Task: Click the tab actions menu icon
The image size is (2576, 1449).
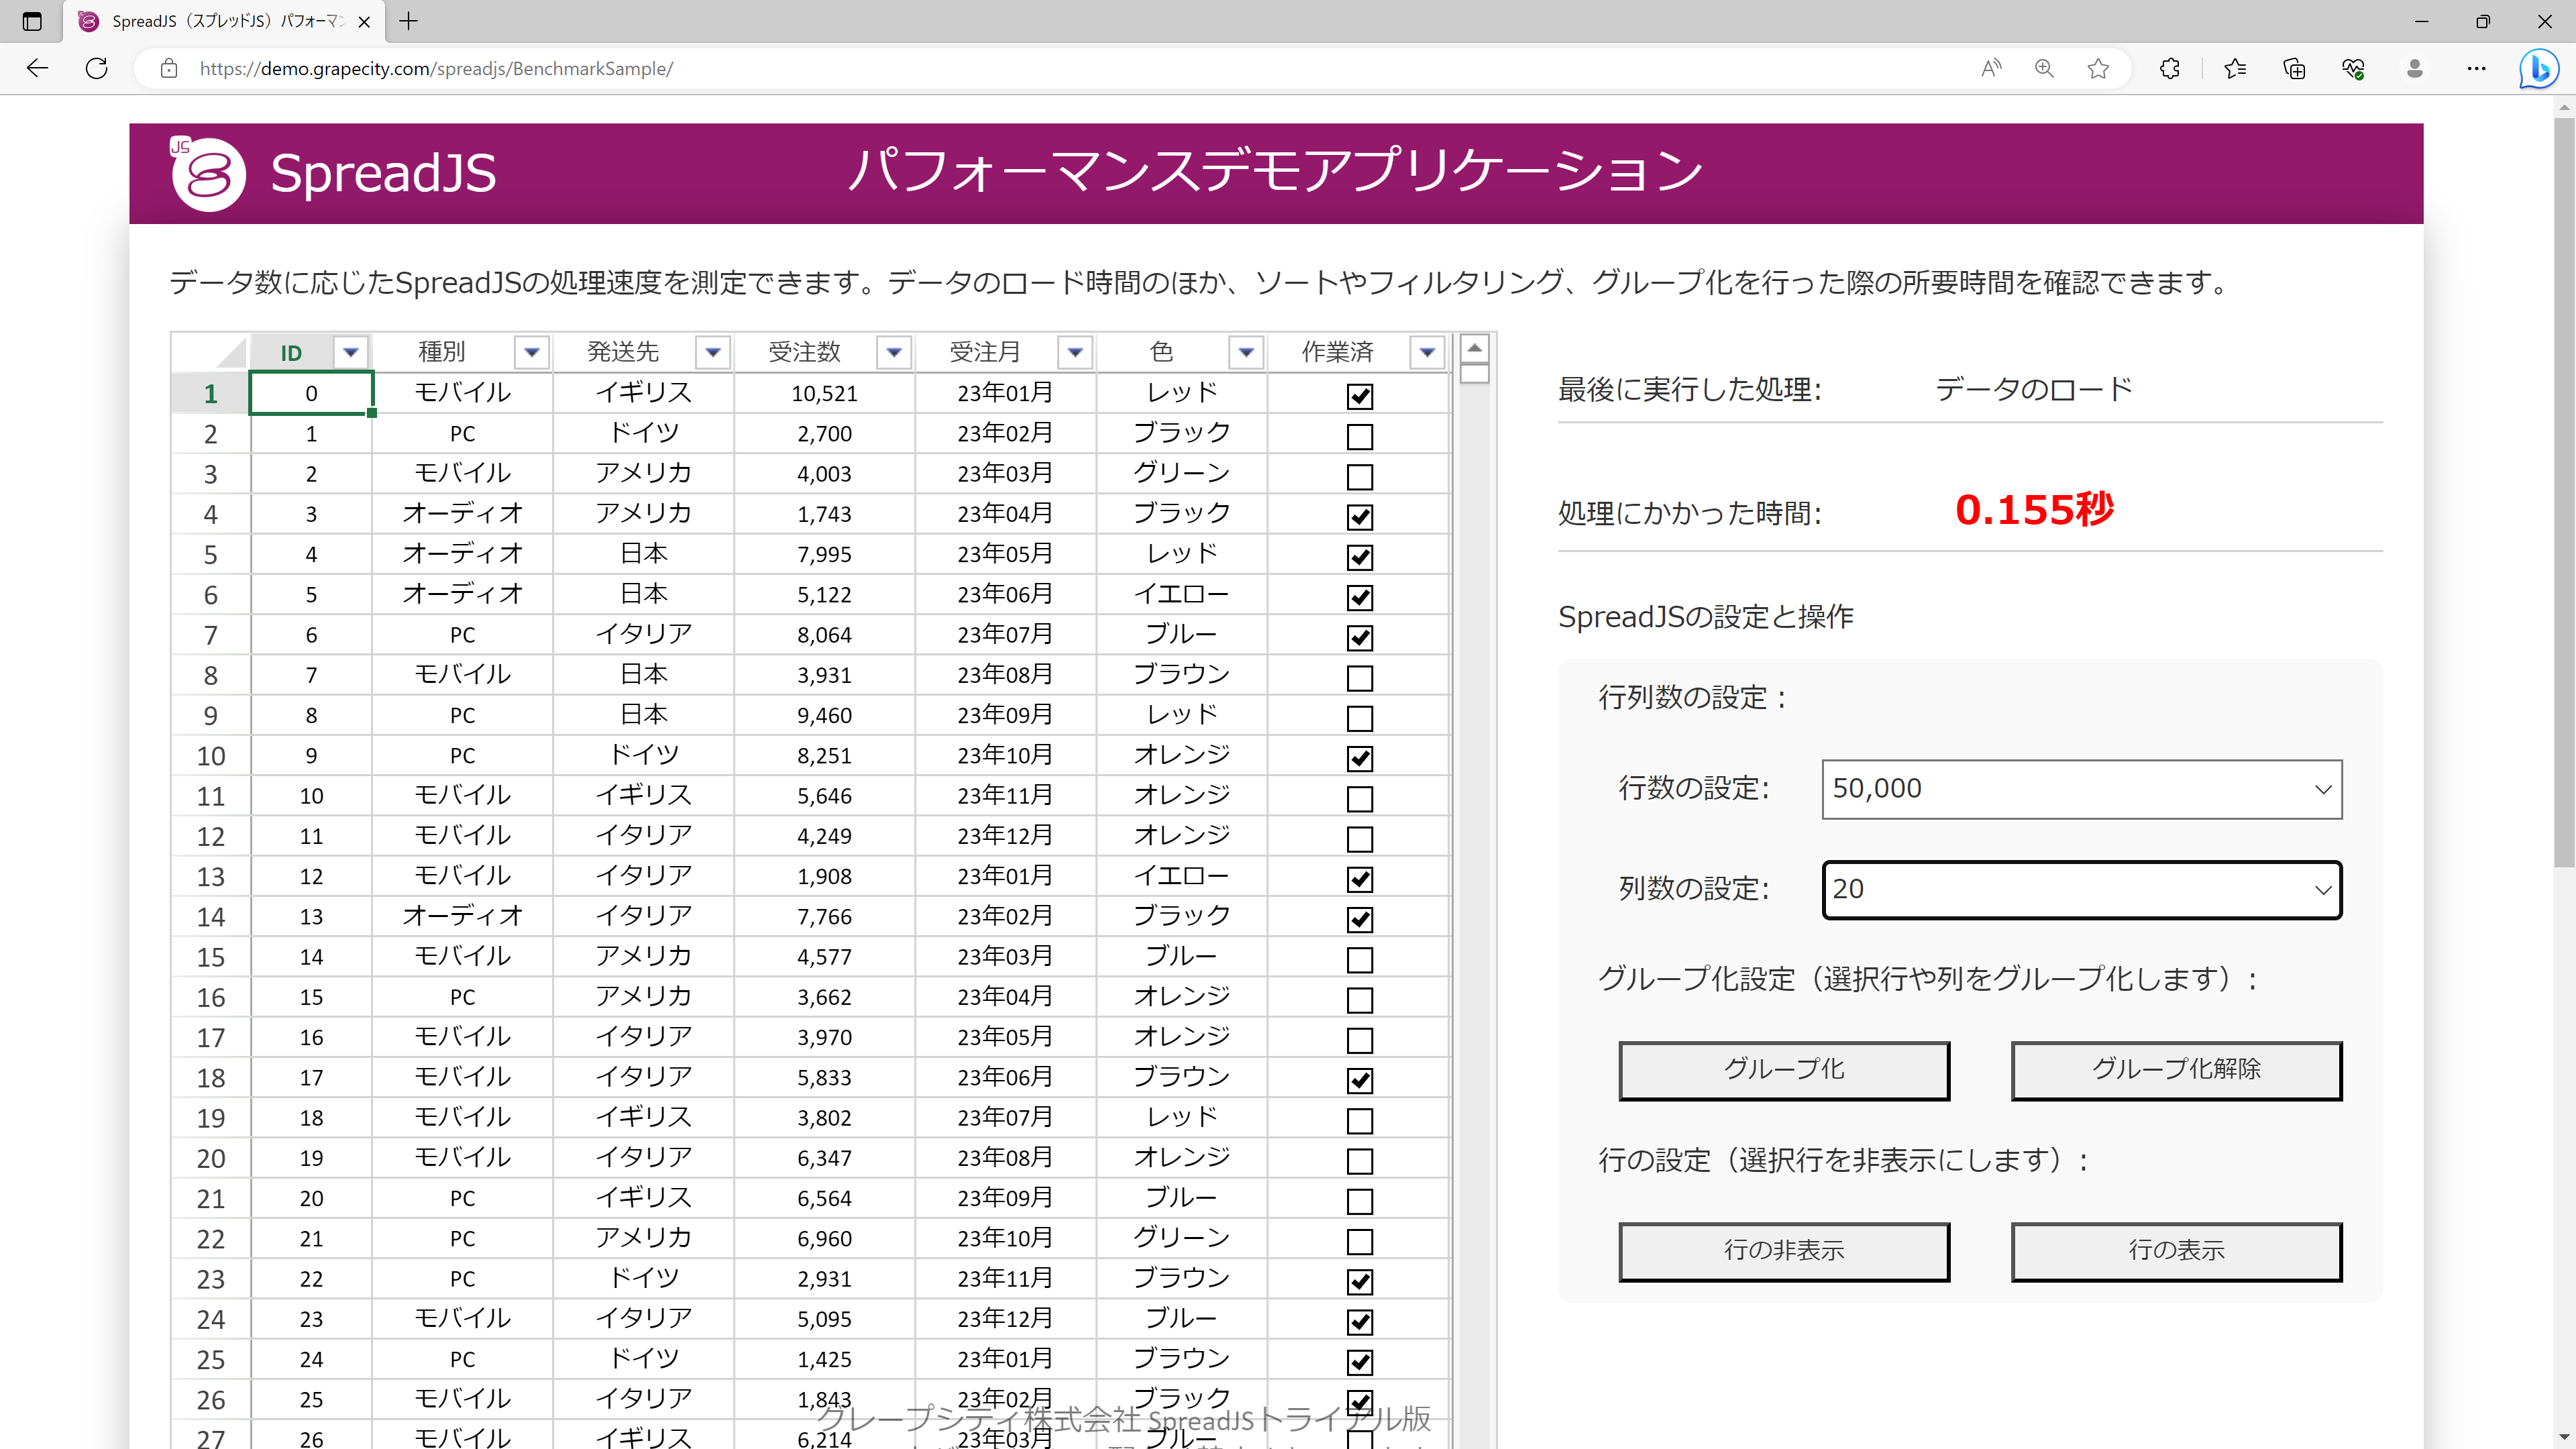Action: click(x=32, y=21)
